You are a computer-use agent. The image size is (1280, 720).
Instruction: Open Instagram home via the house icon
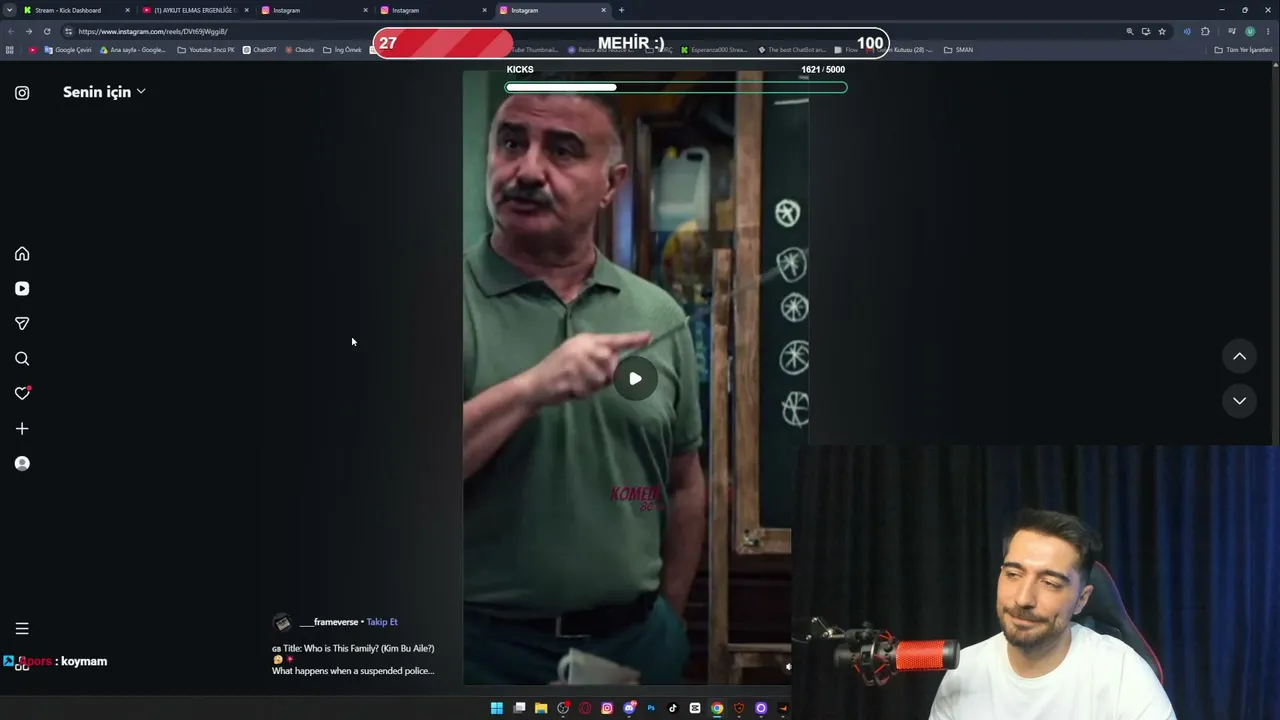click(22, 254)
